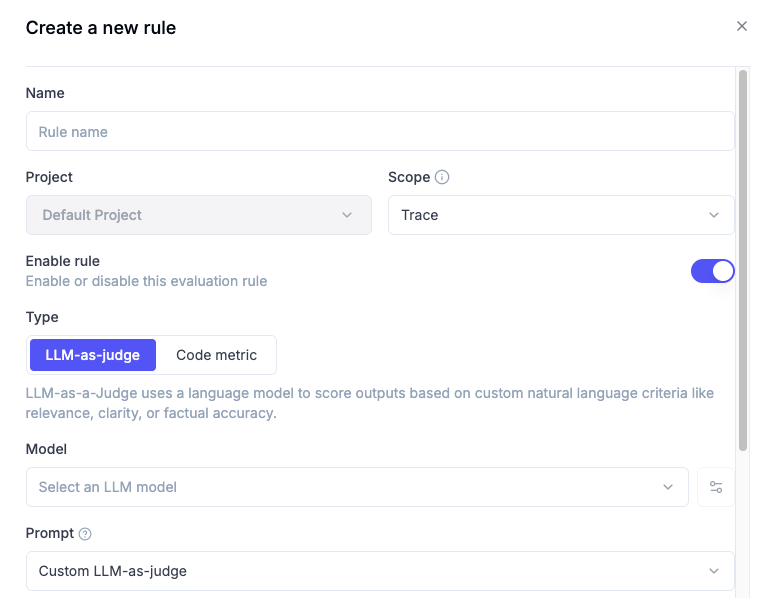Click the Name field label
Screen dimensions: 772x598
45,93
